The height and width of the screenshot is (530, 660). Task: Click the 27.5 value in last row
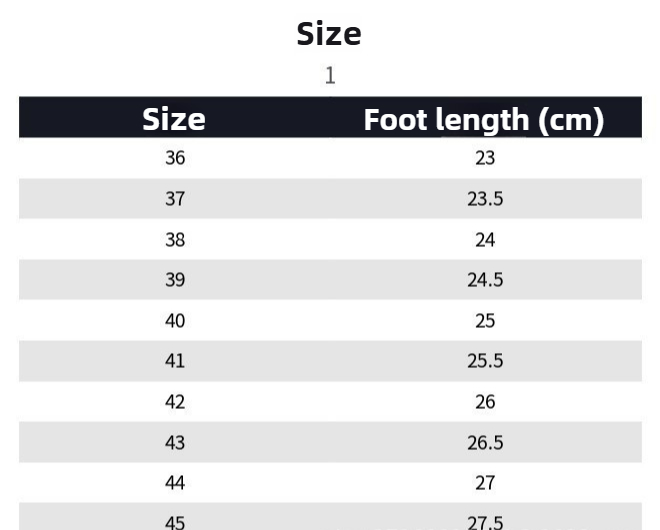[485, 522]
